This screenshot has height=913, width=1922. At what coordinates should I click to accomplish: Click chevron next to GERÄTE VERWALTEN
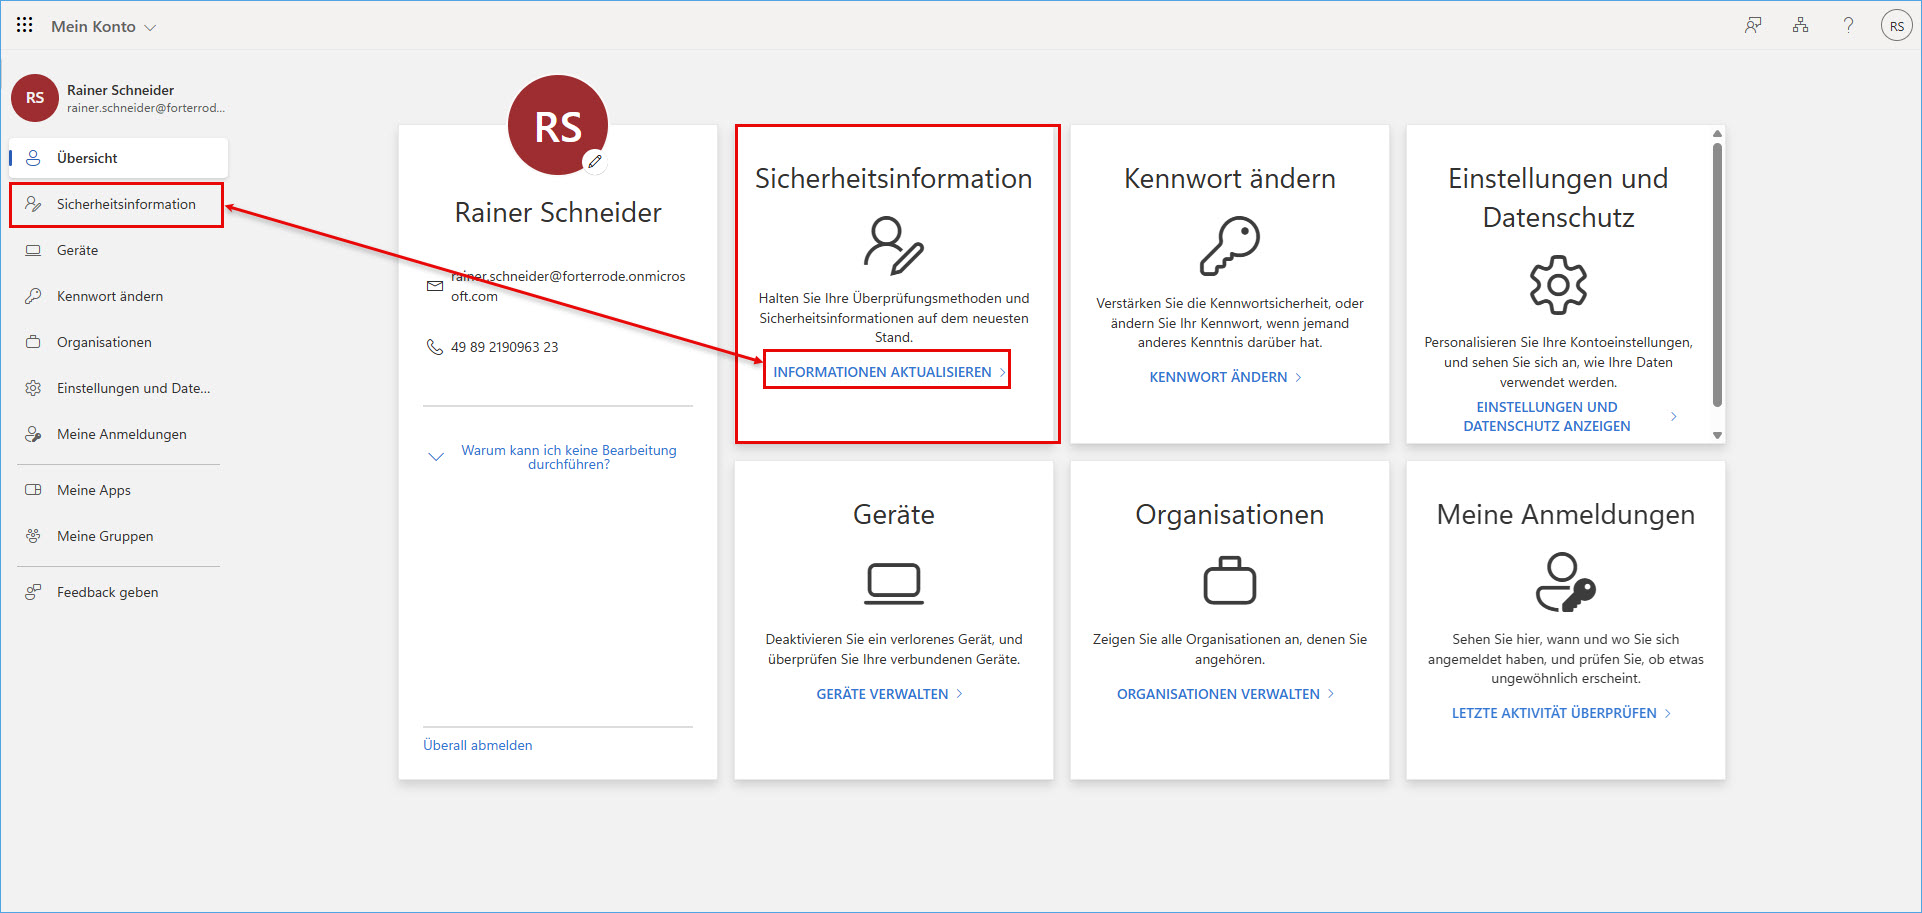tap(959, 694)
